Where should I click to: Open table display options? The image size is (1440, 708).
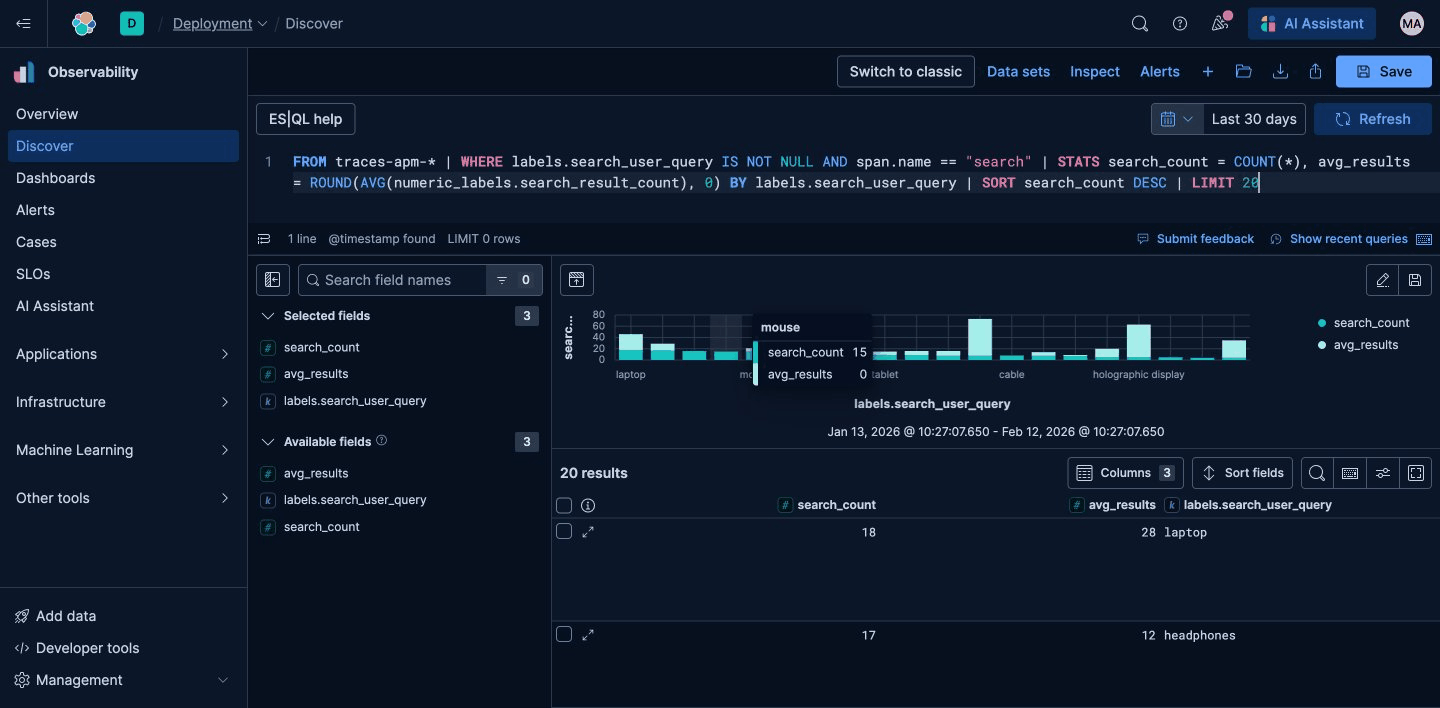coord(1382,473)
